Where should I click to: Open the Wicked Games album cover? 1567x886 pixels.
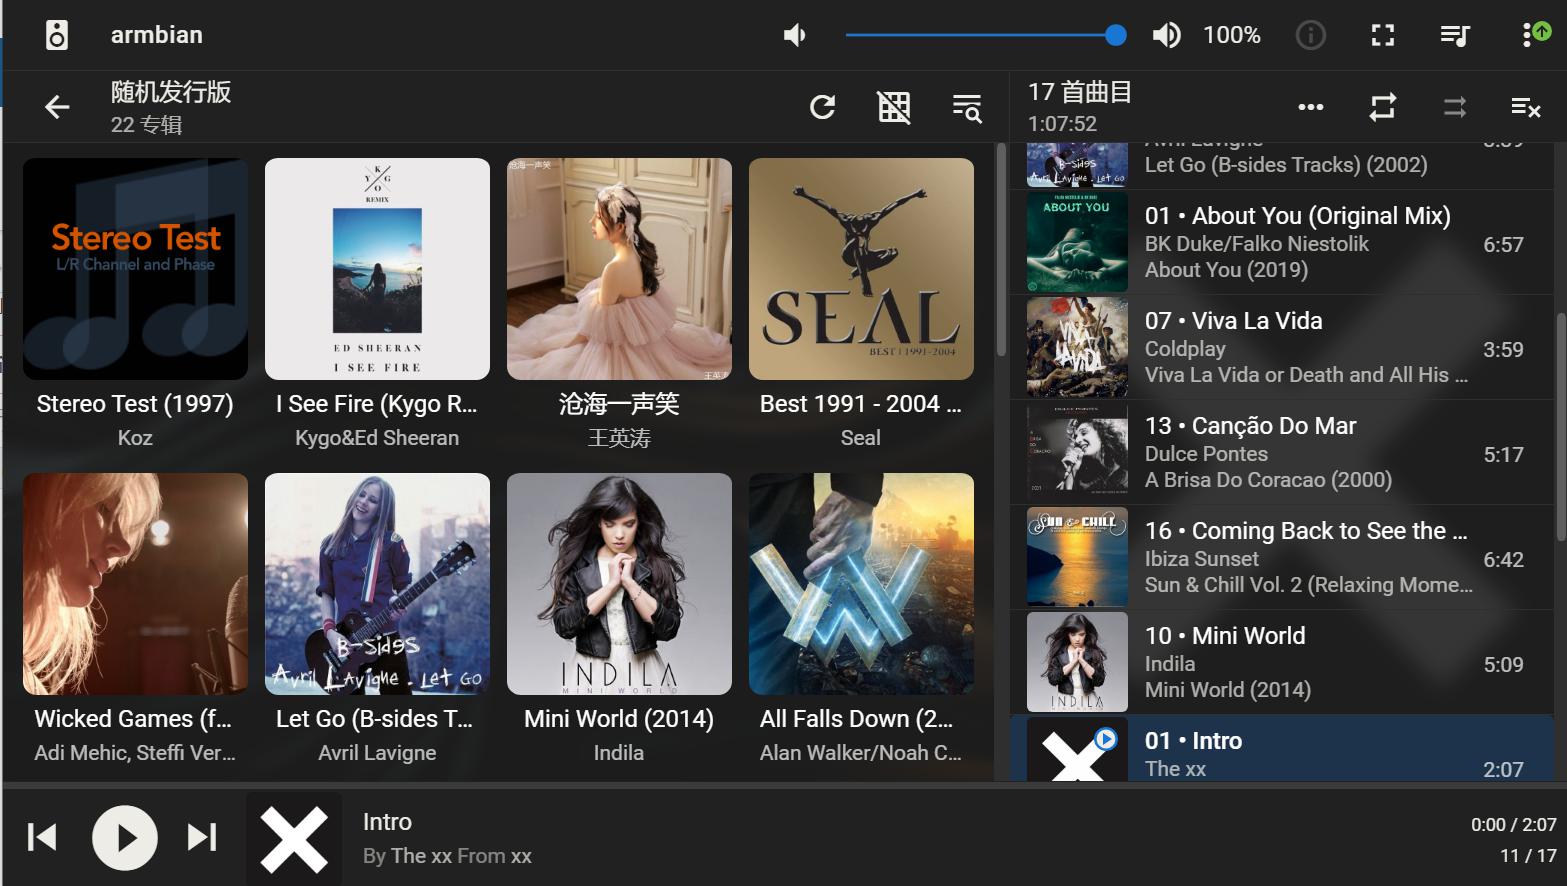pos(135,584)
